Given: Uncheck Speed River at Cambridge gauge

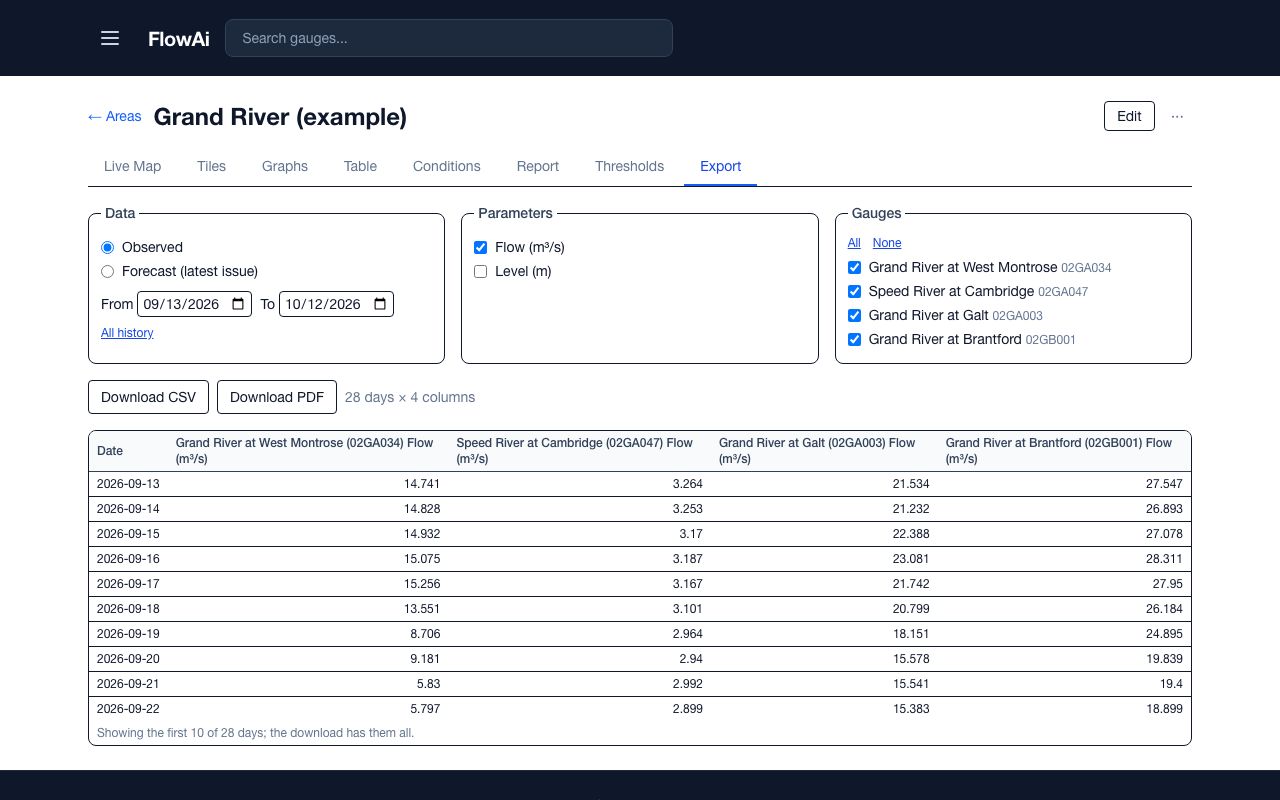Looking at the screenshot, I should (x=855, y=291).
